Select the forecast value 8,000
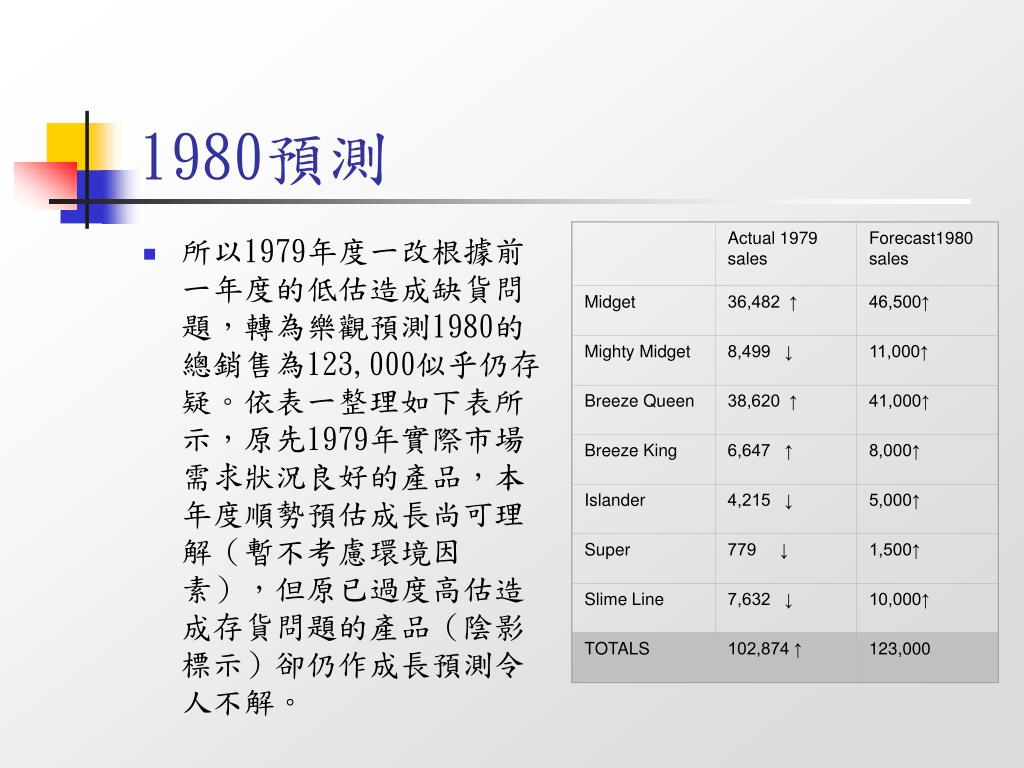The image size is (1024, 768). coord(890,451)
